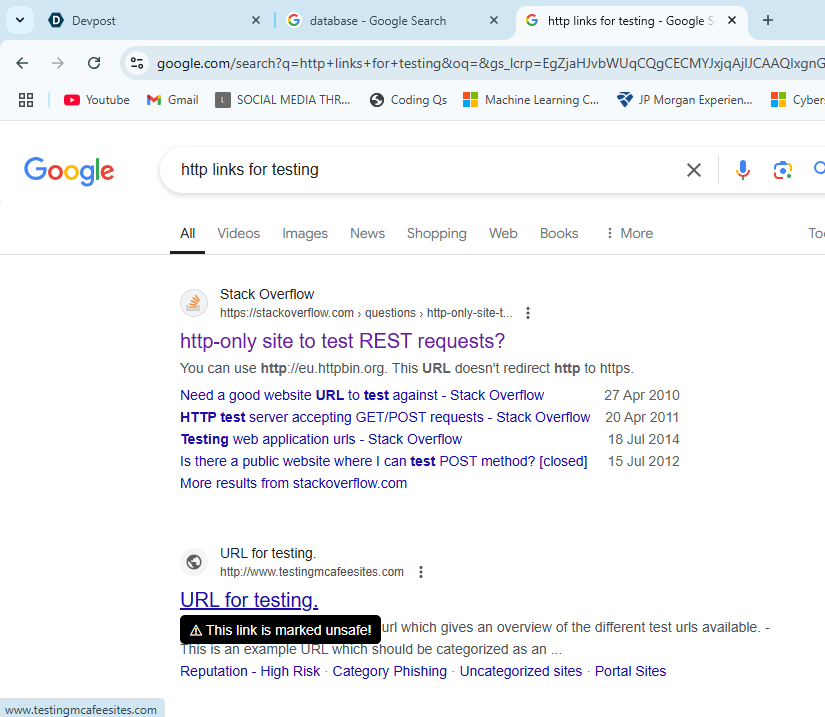This screenshot has width=825, height=717.
Task: Close the Devpost tab
Action: tap(256, 21)
